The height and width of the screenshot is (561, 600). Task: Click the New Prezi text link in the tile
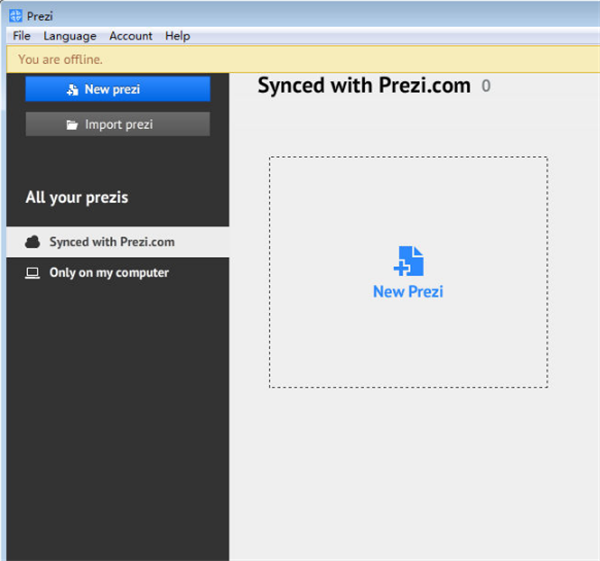pos(408,292)
